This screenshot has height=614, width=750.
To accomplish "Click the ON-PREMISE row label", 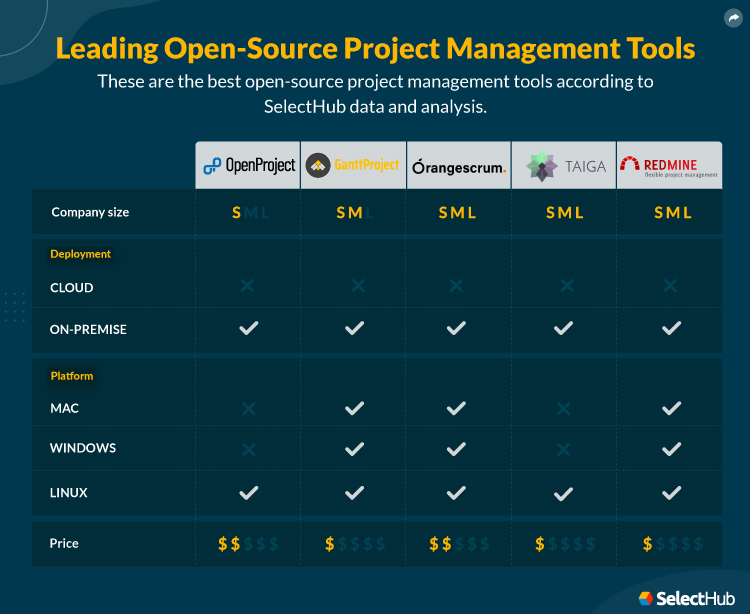I will pos(88,329).
